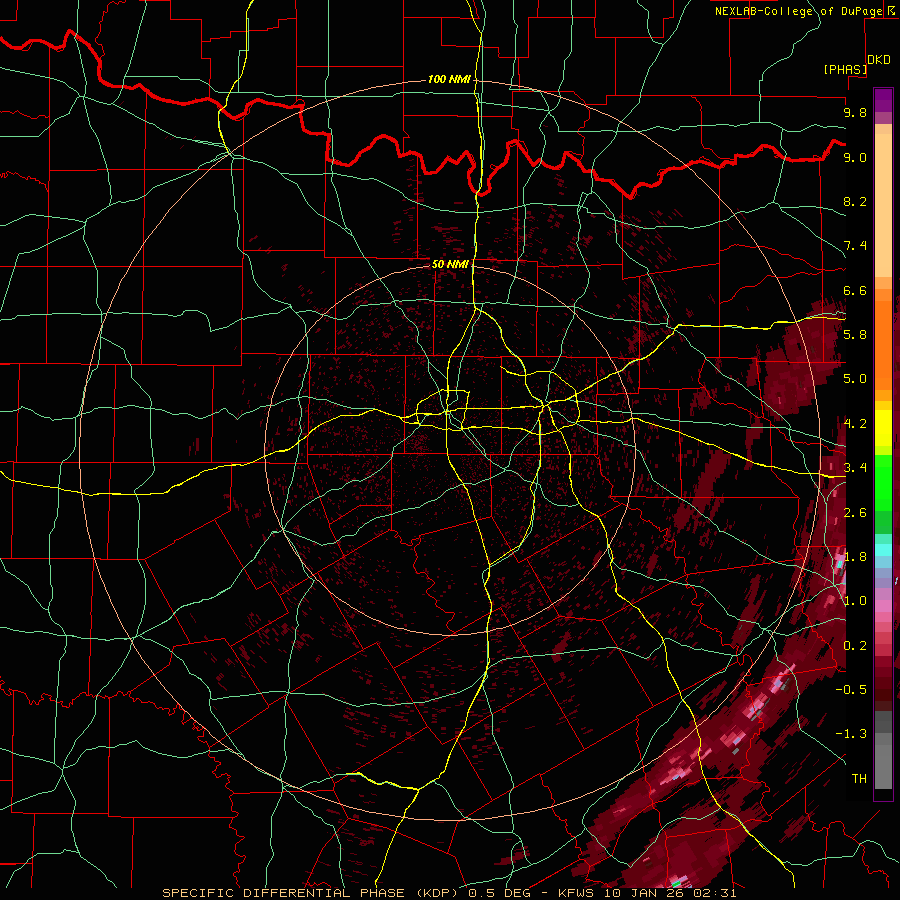Pick the bright green segment of color bar
900x900 pixels.
click(x=883, y=482)
